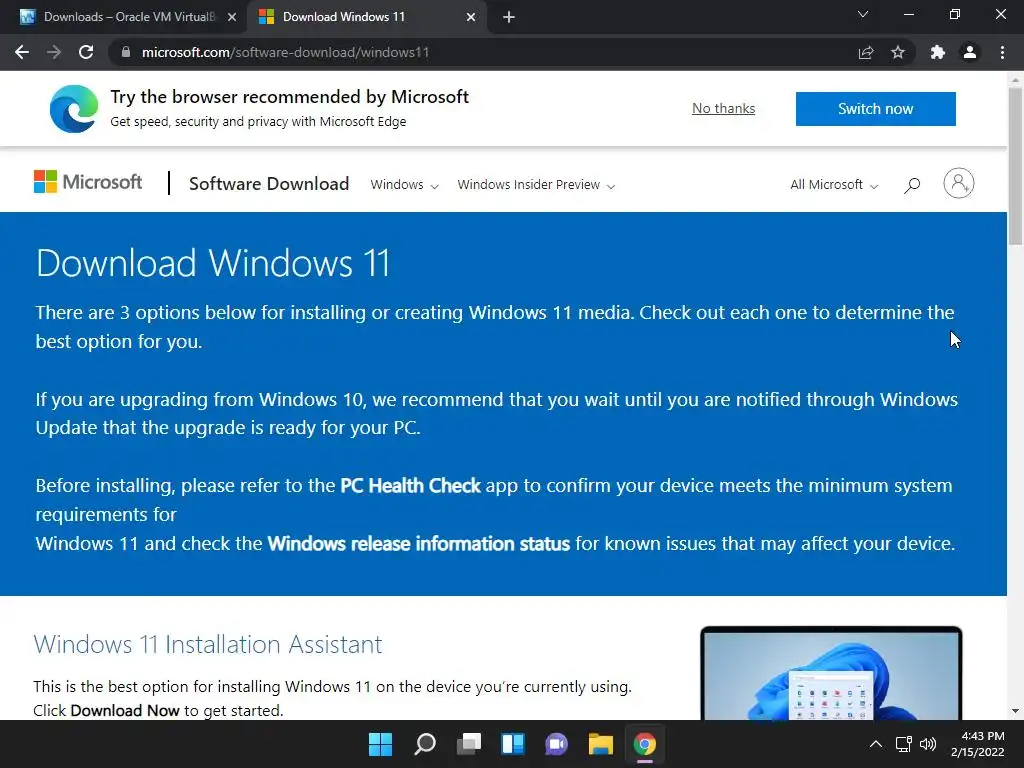The width and height of the screenshot is (1024, 768).
Task: Click the Windows 11 laptop image
Action: [831, 673]
